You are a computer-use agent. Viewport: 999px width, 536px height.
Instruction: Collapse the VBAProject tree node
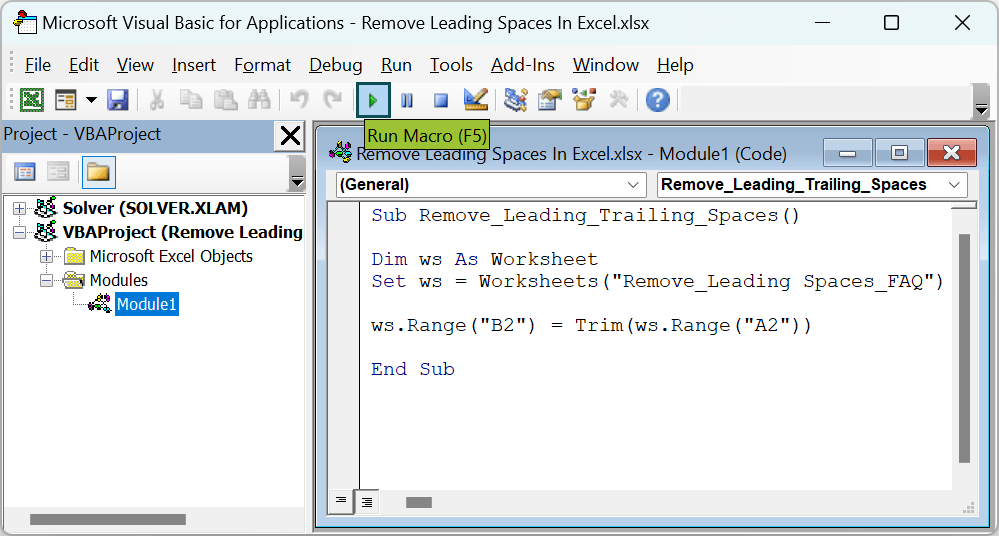pos(20,233)
